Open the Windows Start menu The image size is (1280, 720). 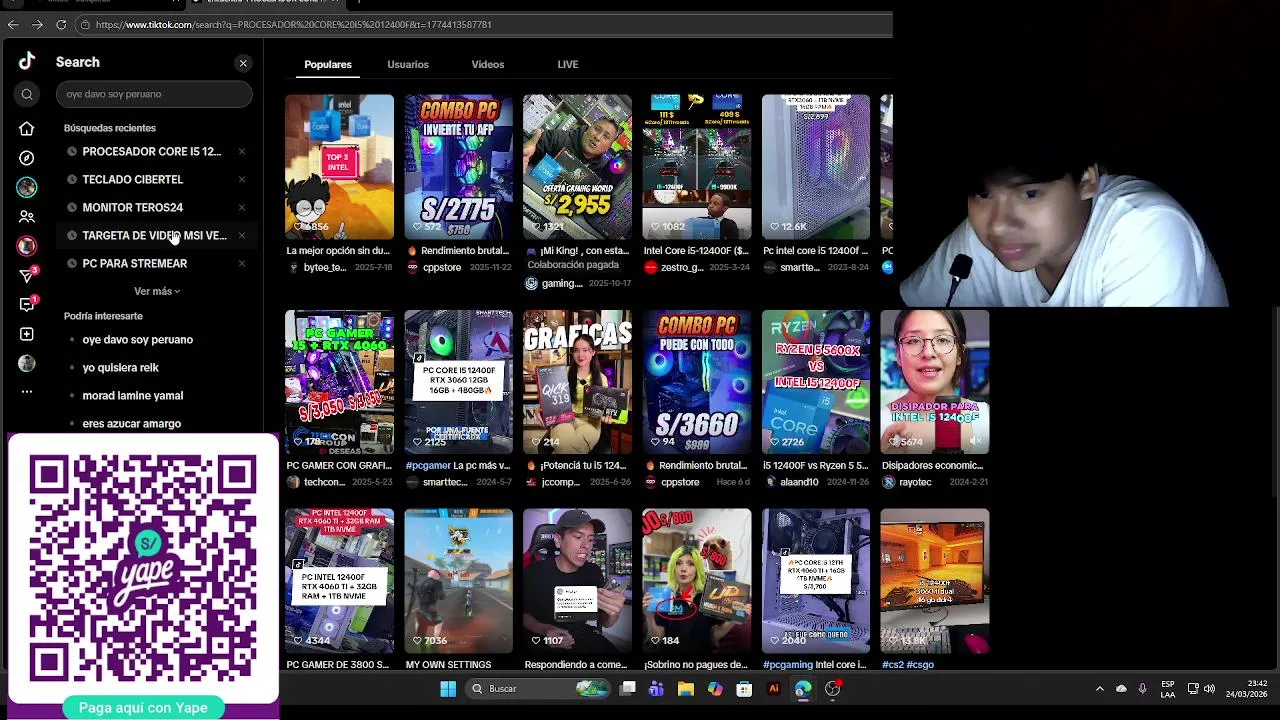pyautogui.click(x=448, y=689)
